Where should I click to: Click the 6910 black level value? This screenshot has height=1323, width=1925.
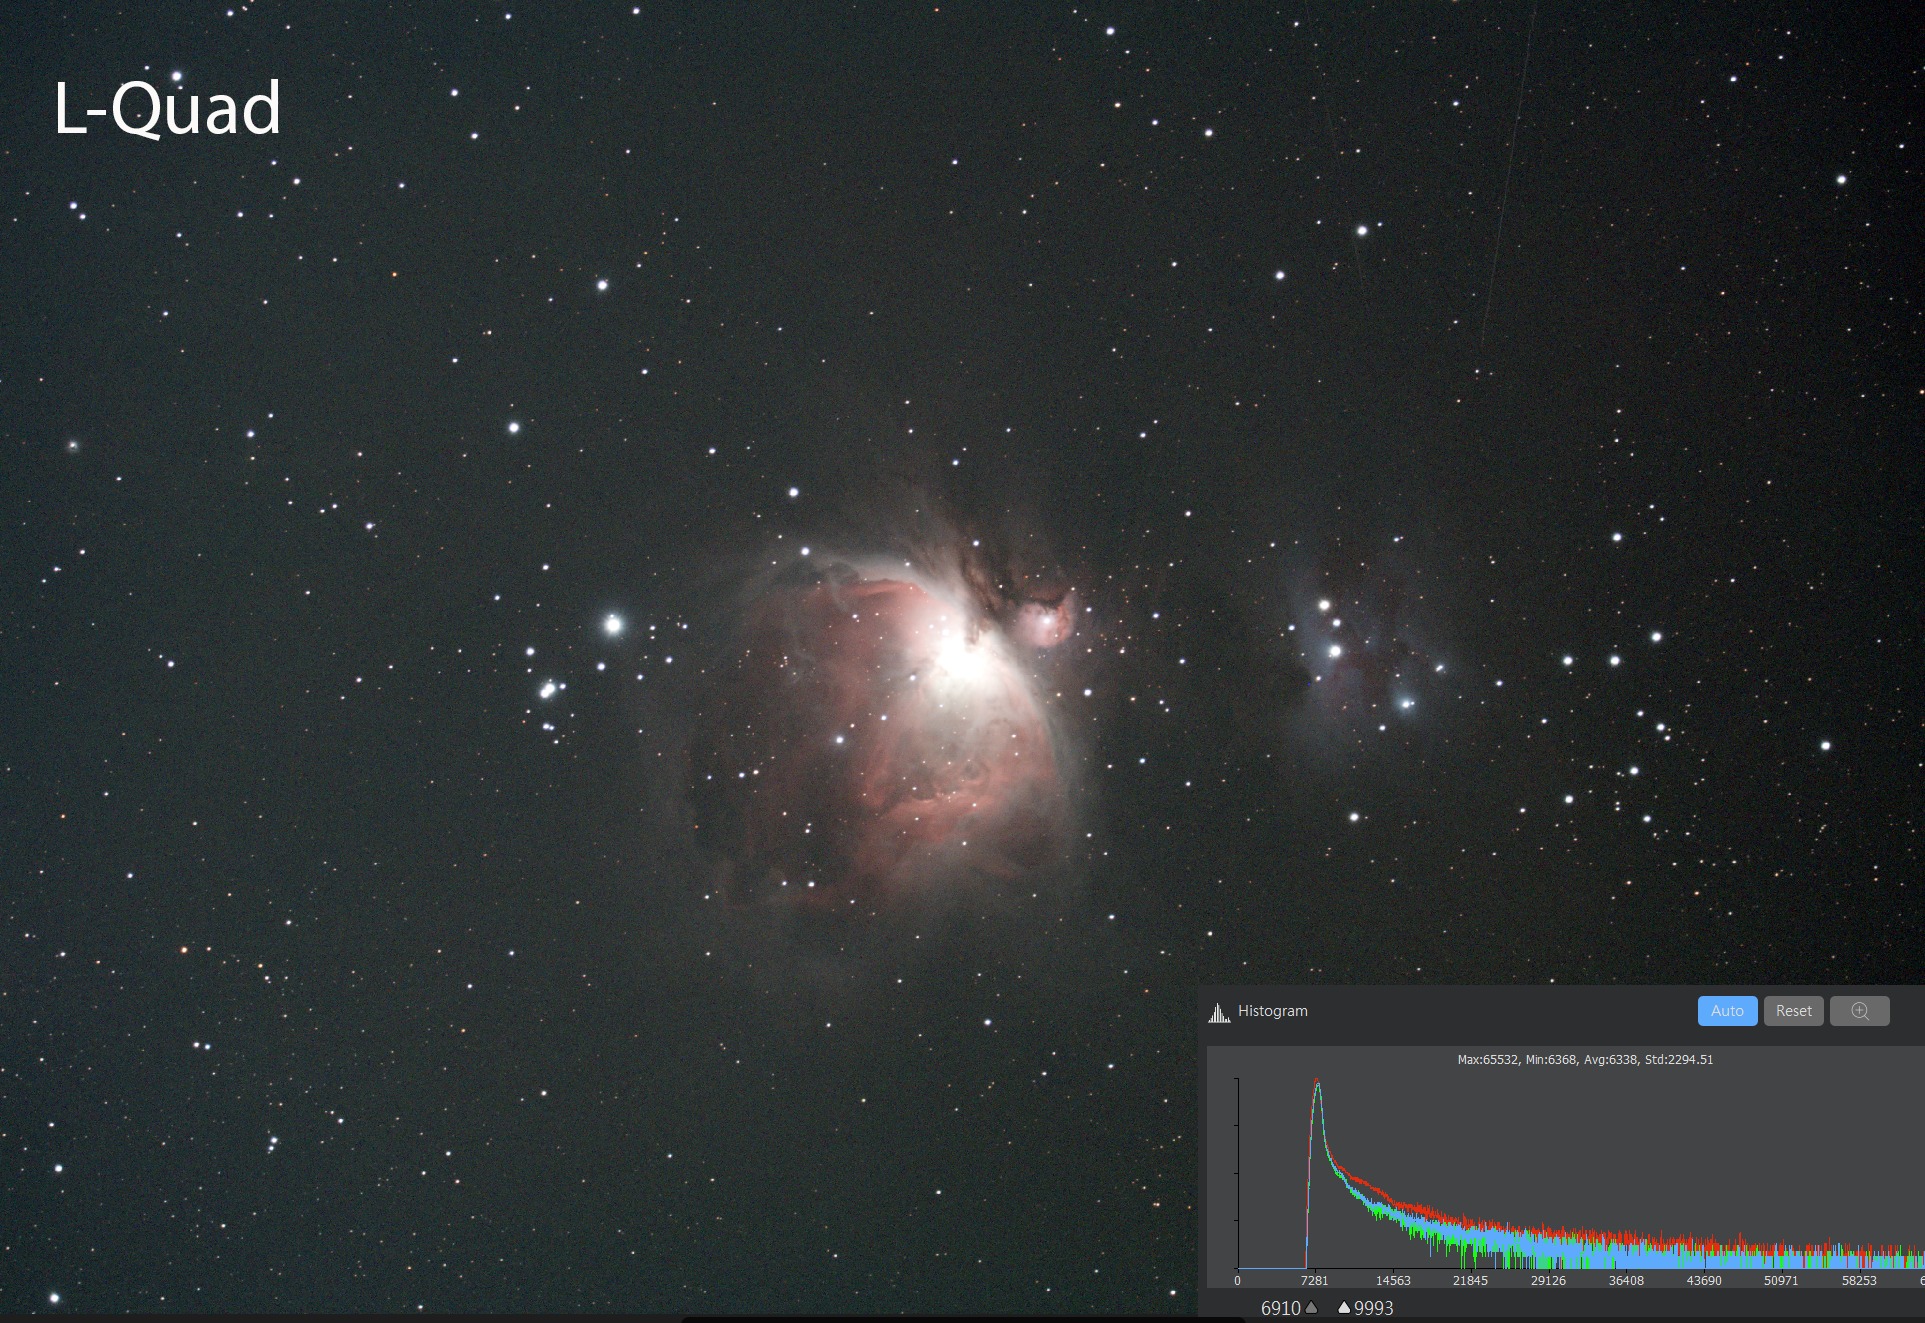tap(1280, 1308)
